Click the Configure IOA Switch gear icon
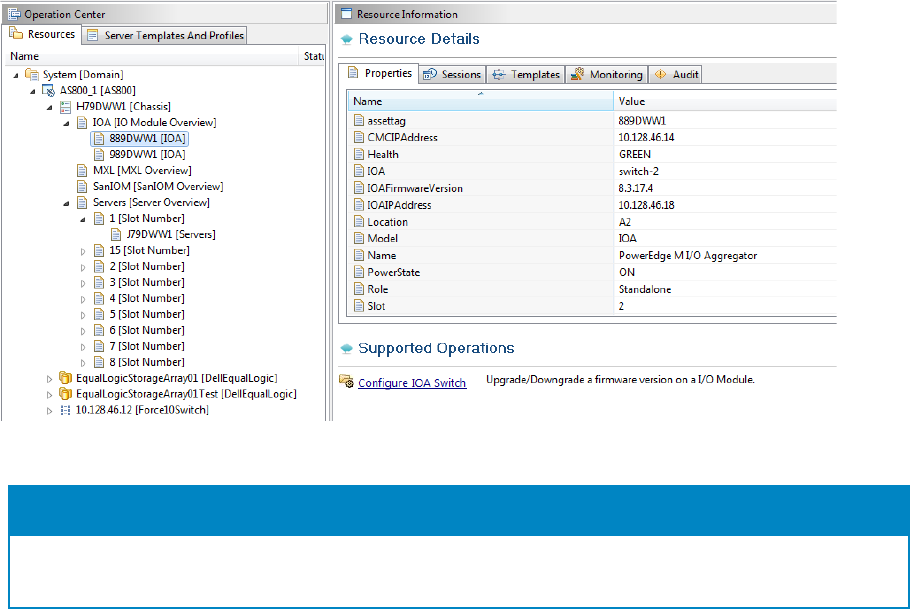This screenshot has width=910, height=609. 346,381
